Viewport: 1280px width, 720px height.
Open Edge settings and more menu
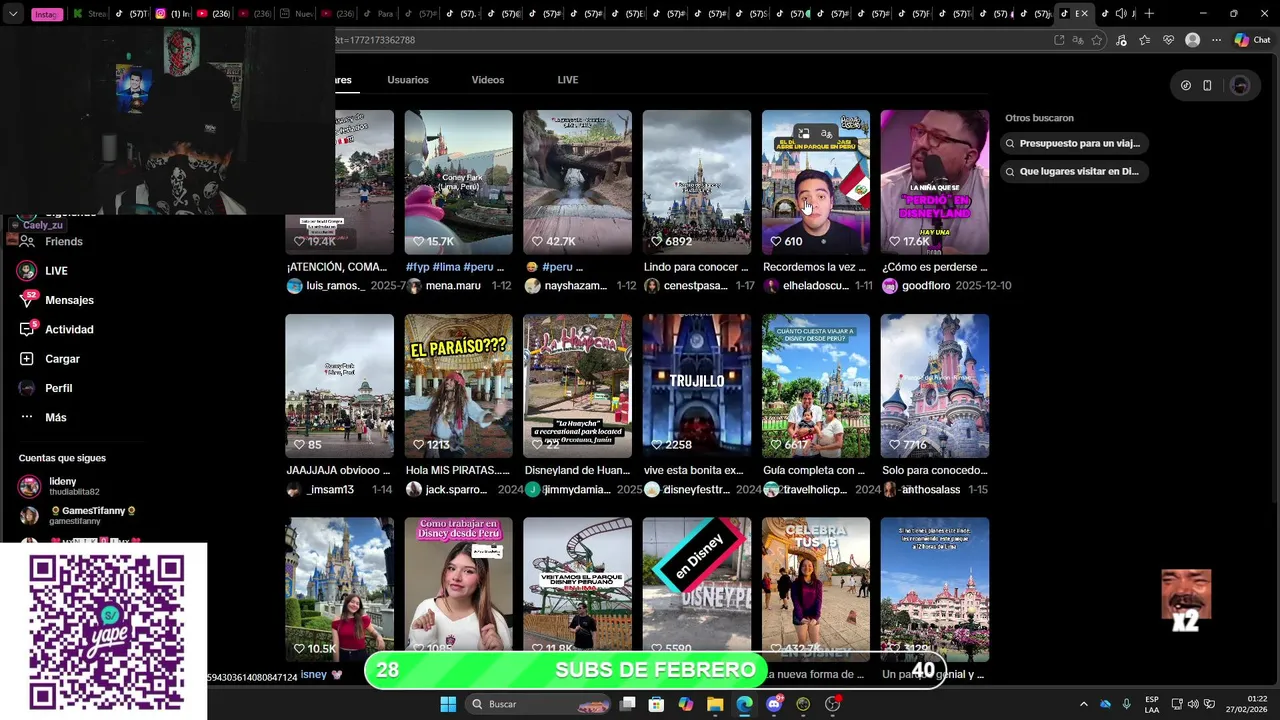point(1216,40)
